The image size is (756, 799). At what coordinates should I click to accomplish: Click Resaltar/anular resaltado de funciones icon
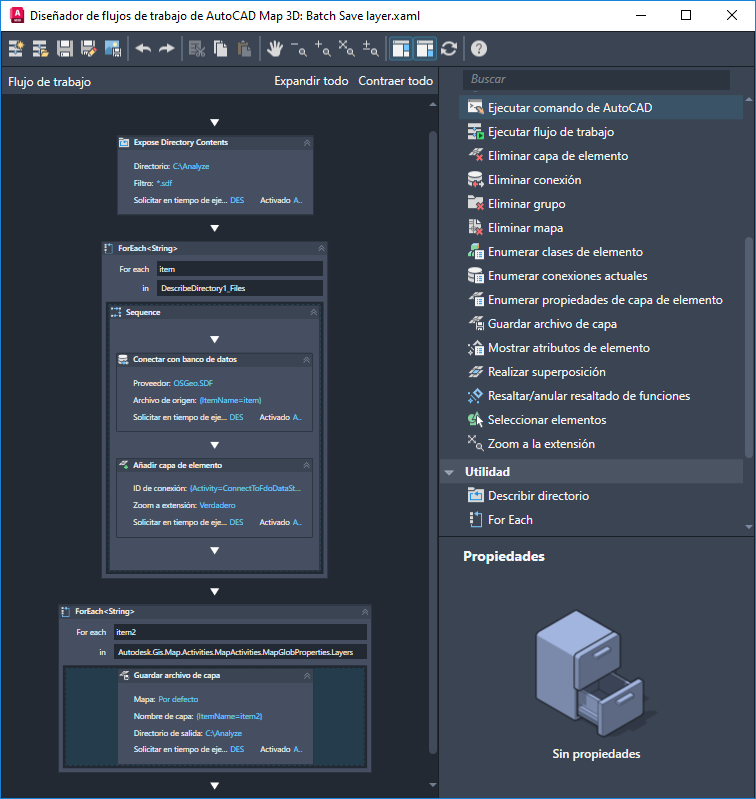(x=475, y=395)
